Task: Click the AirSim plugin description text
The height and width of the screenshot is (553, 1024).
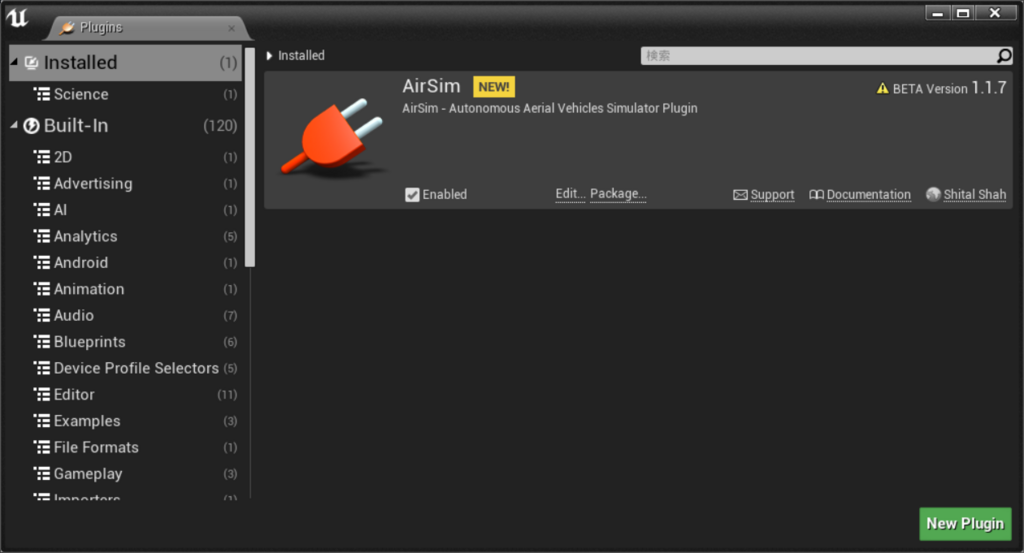Action: tap(550, 108)
